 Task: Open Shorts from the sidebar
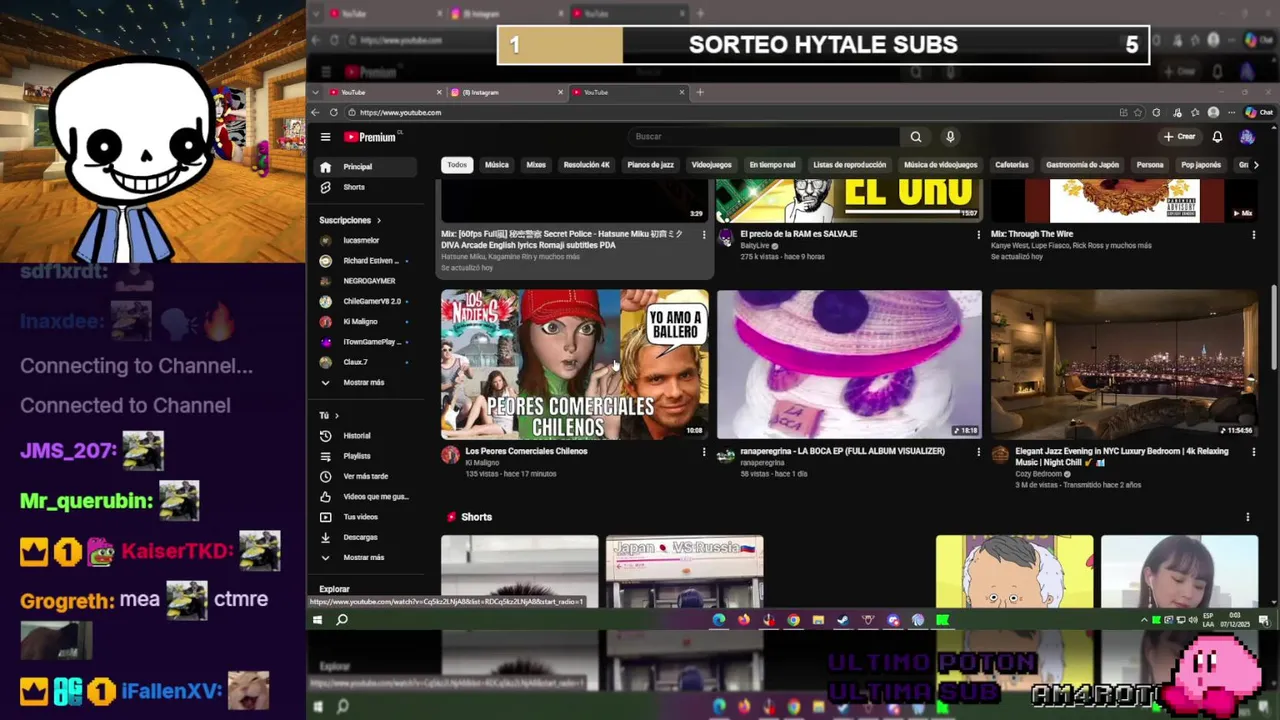click(363, 187)
